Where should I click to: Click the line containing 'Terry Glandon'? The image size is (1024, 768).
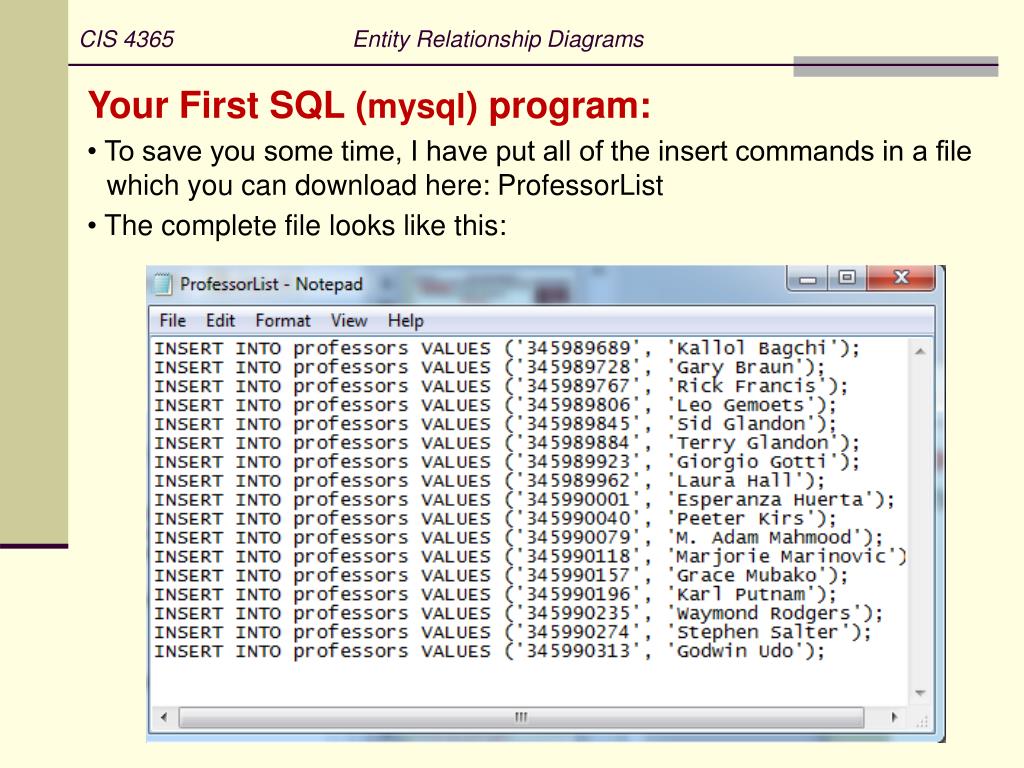click(x=507, y=443)
